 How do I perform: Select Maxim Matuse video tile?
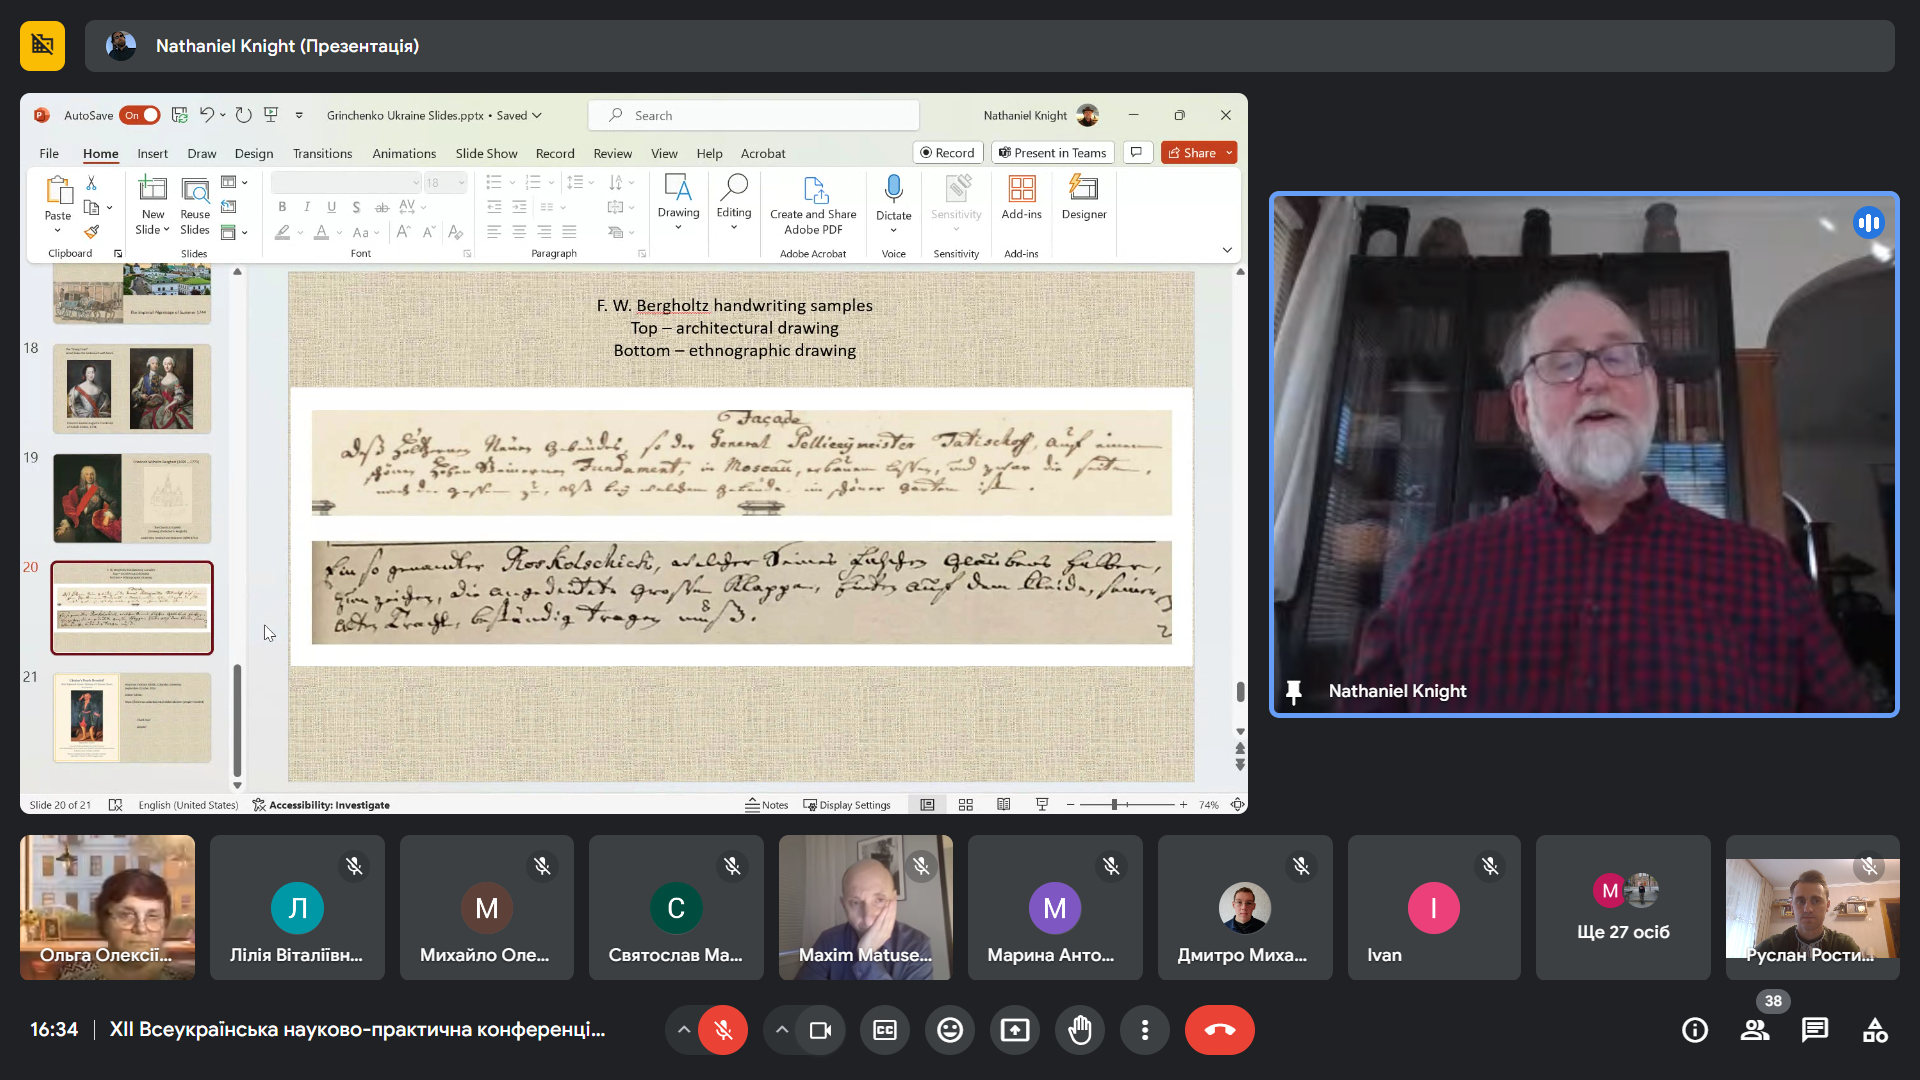click(865, 908)
